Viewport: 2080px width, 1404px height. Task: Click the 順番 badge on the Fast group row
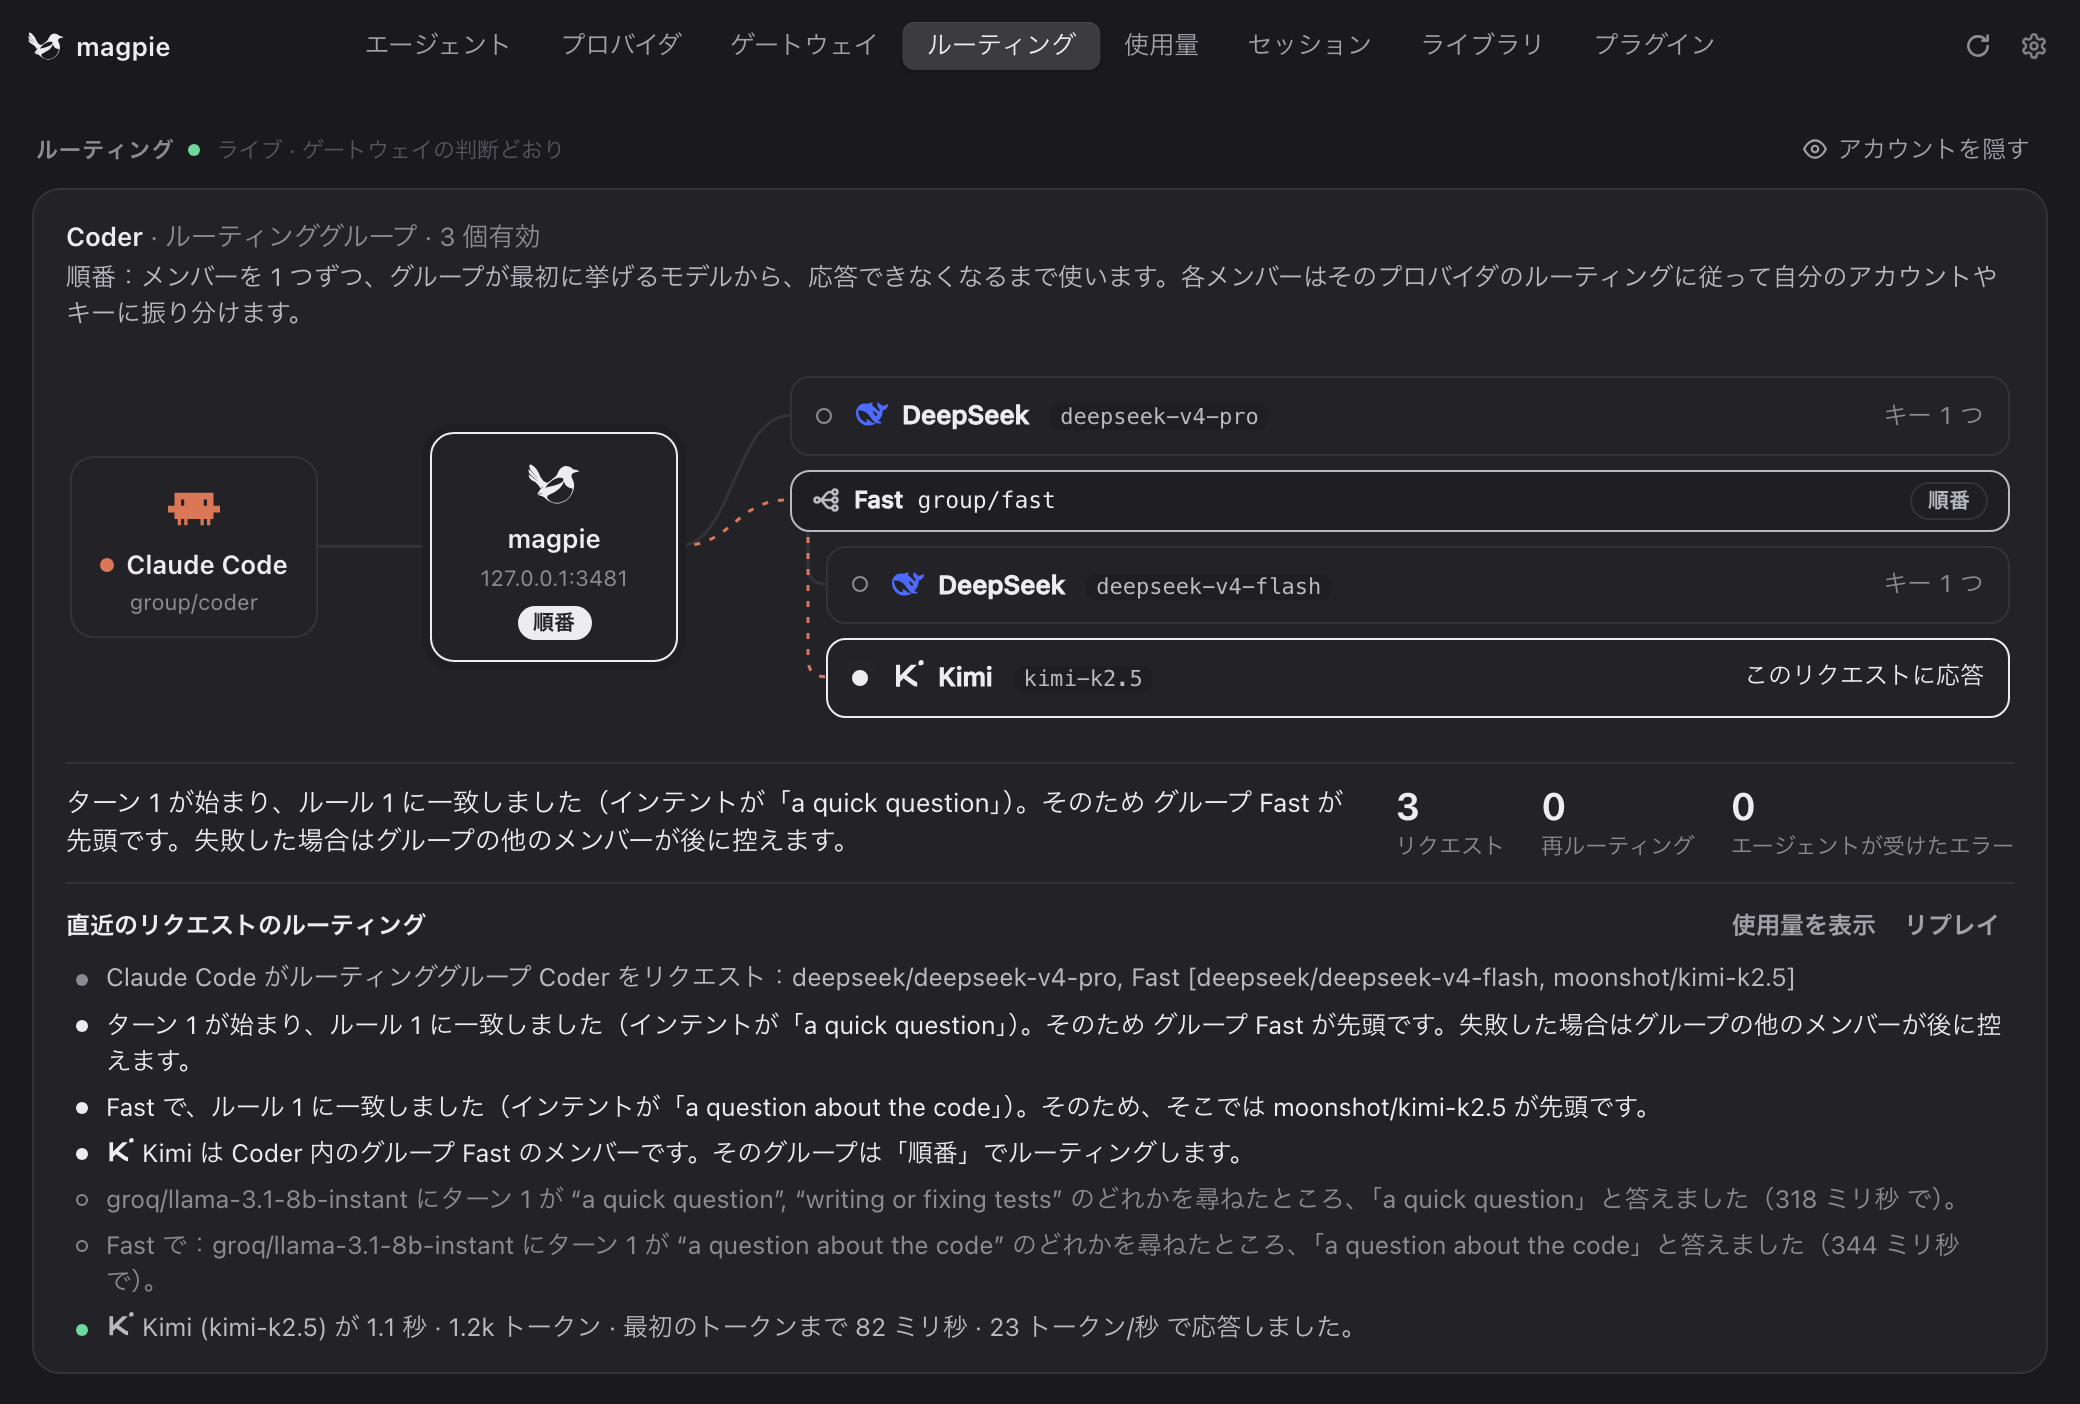coord(1949,500)
